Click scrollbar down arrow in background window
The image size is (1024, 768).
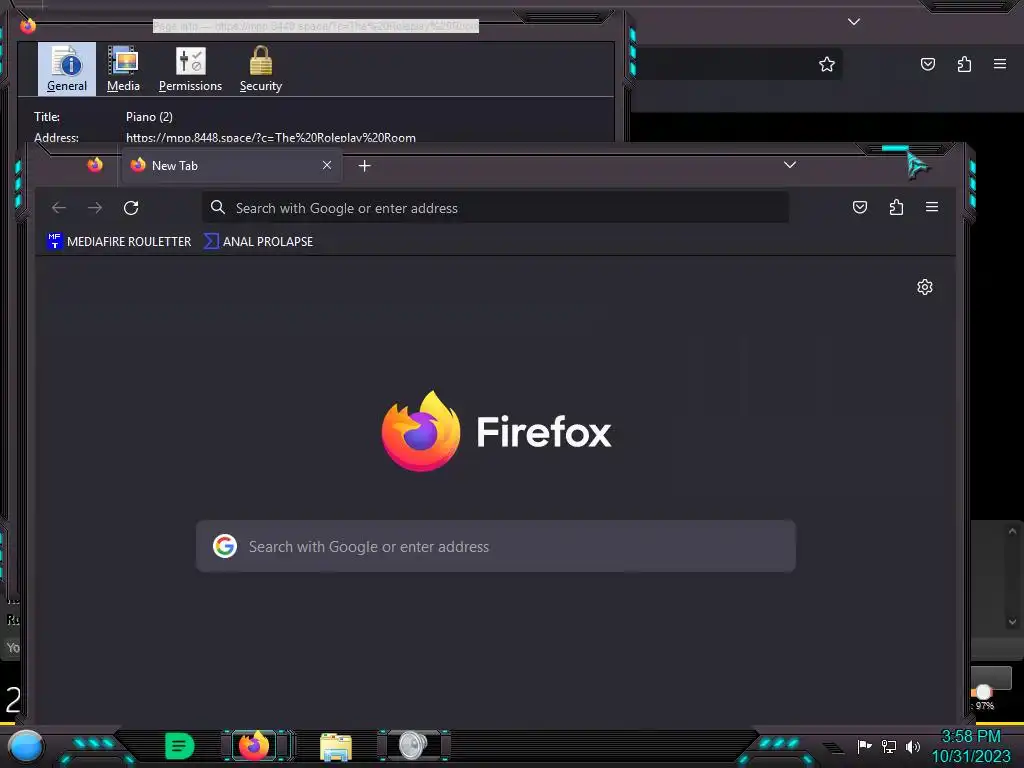(1012, 622)
